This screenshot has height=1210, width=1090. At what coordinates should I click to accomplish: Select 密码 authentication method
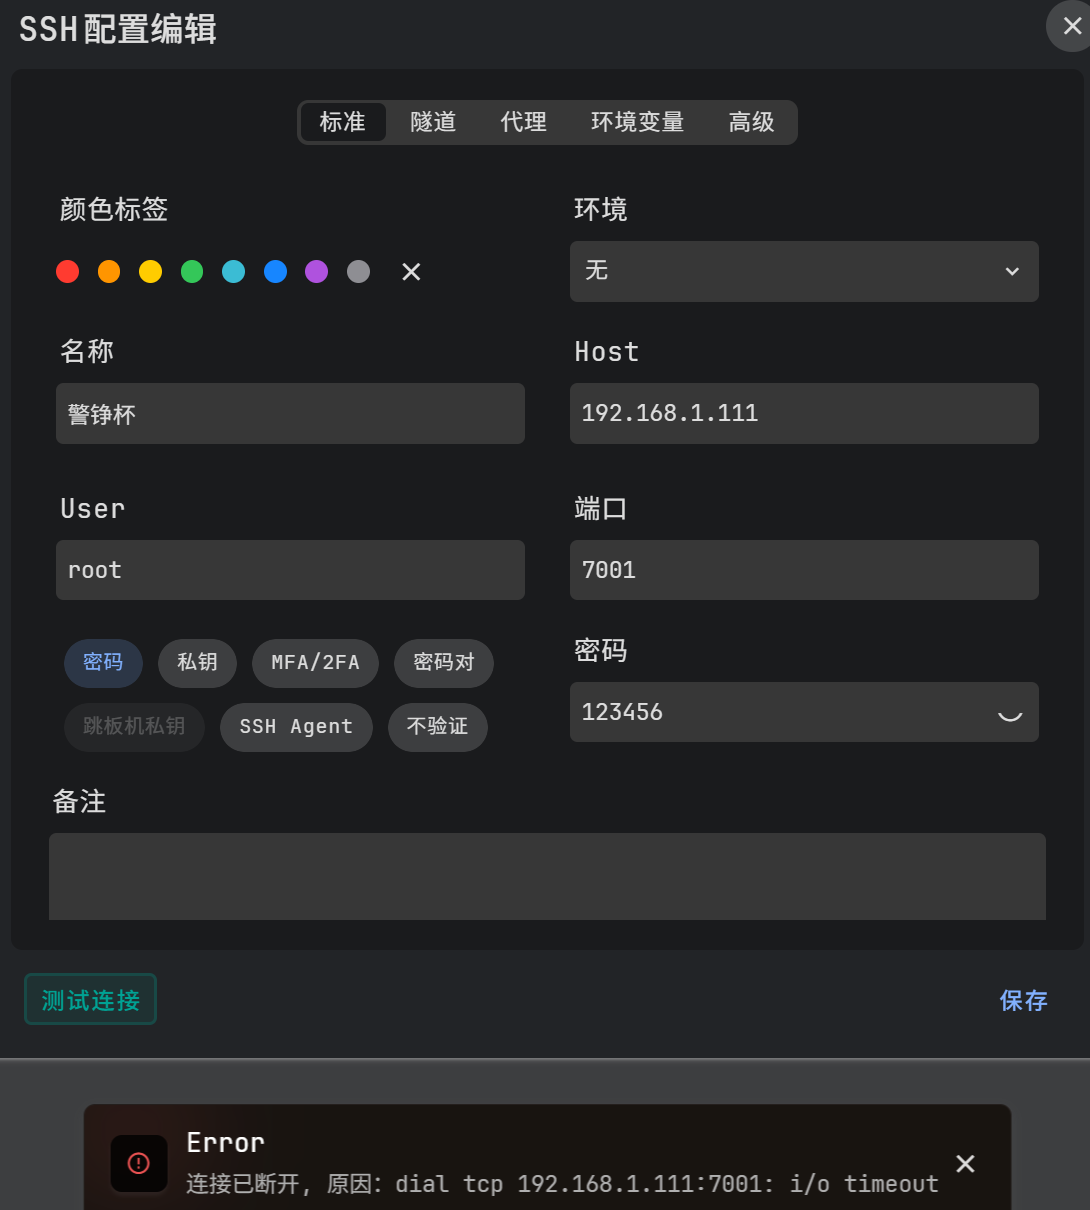click(x=103, y=663)
